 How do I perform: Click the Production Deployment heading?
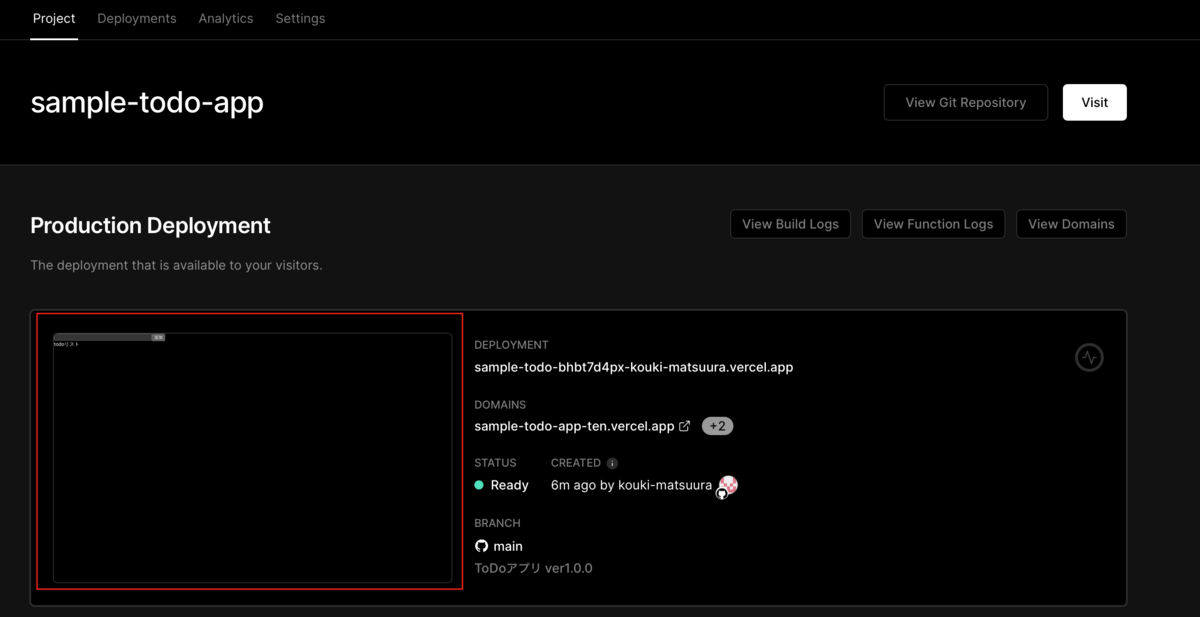[x=150, y=225]
